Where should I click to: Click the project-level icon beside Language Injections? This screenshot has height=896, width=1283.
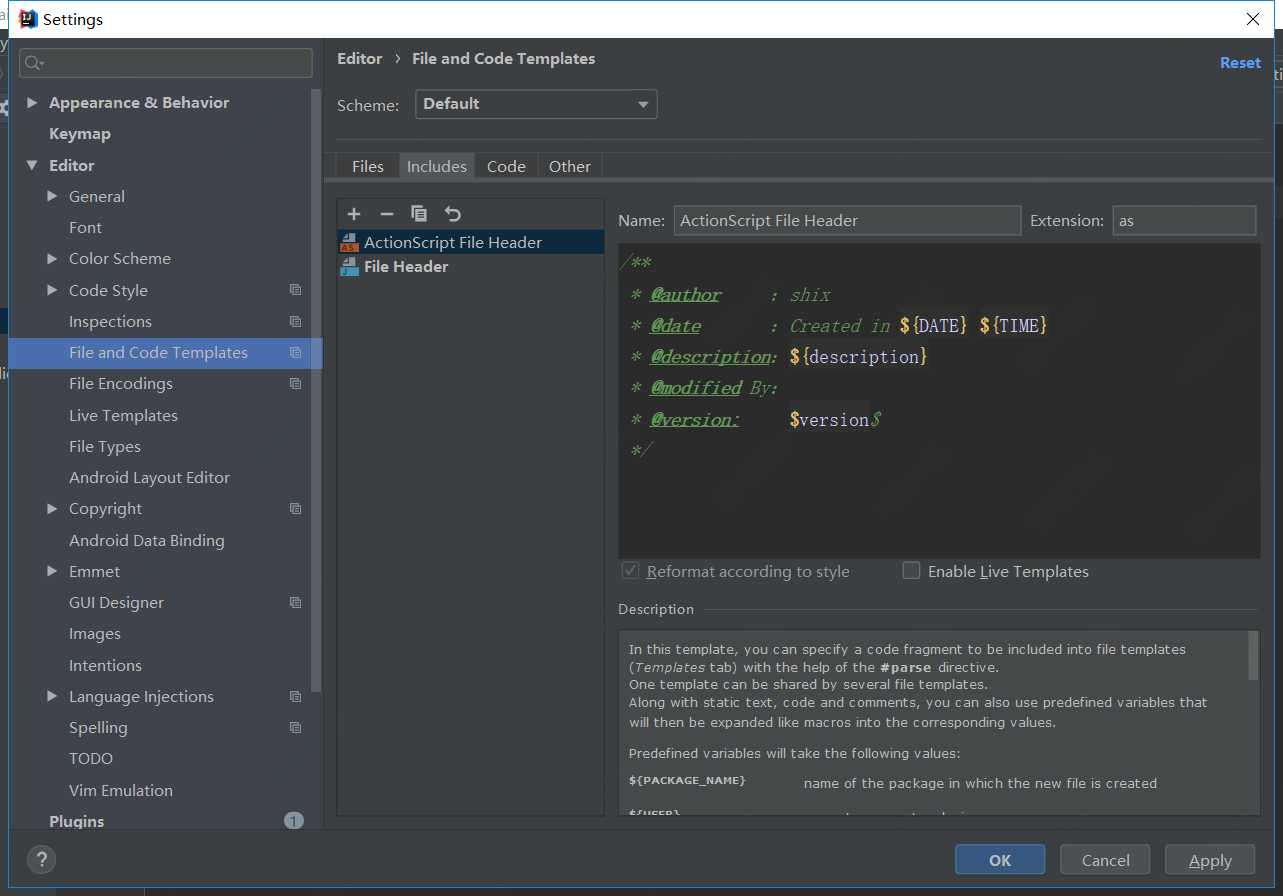pyautogui.click(x=295, y=697)
